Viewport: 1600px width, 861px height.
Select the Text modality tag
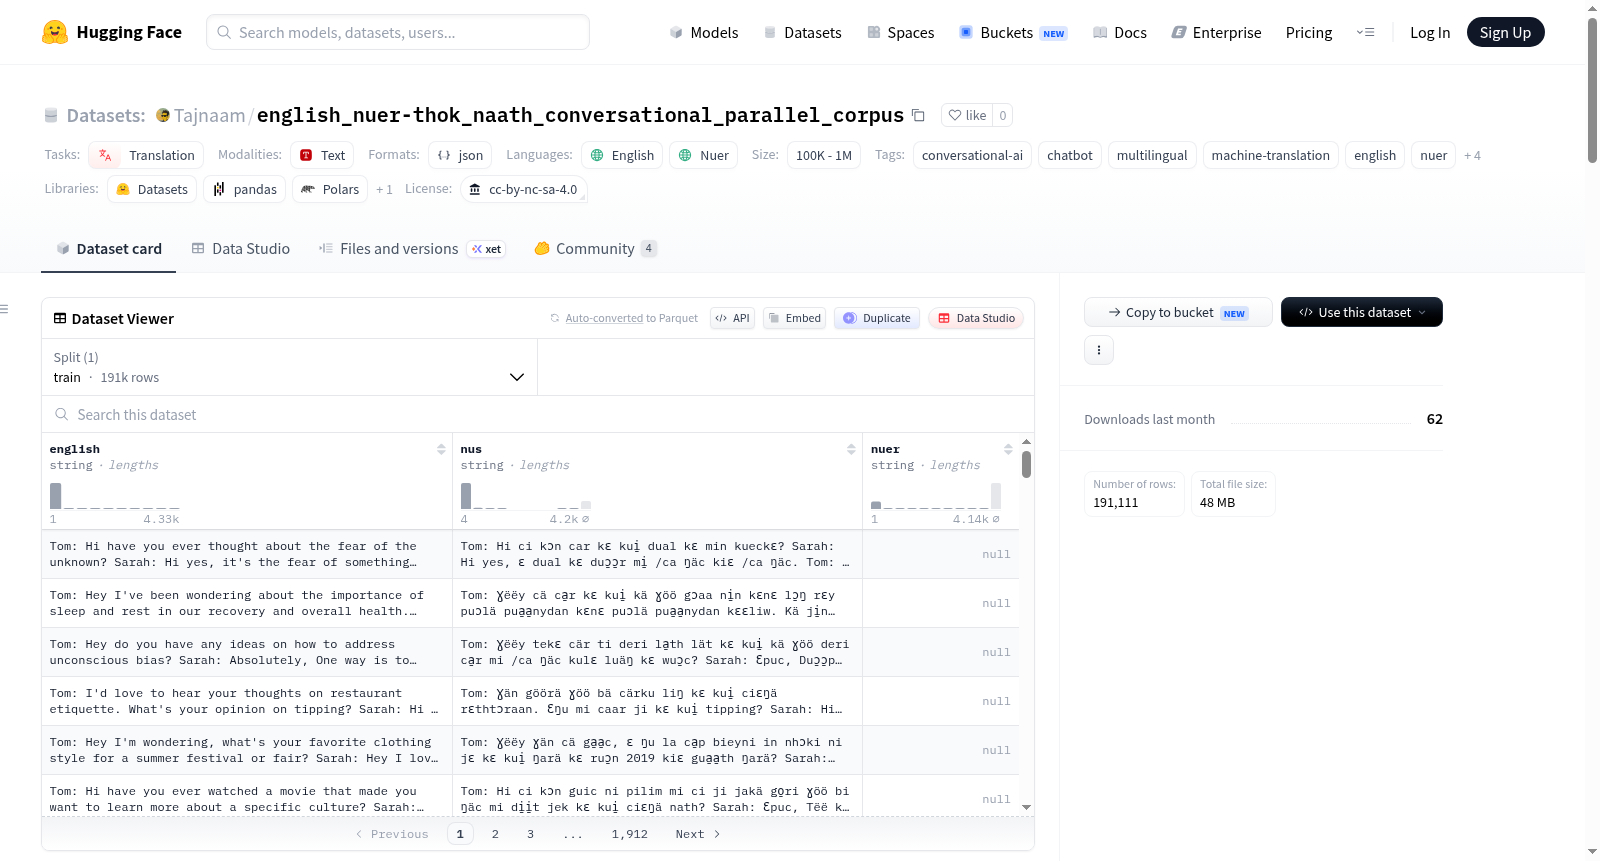(322, 155)
